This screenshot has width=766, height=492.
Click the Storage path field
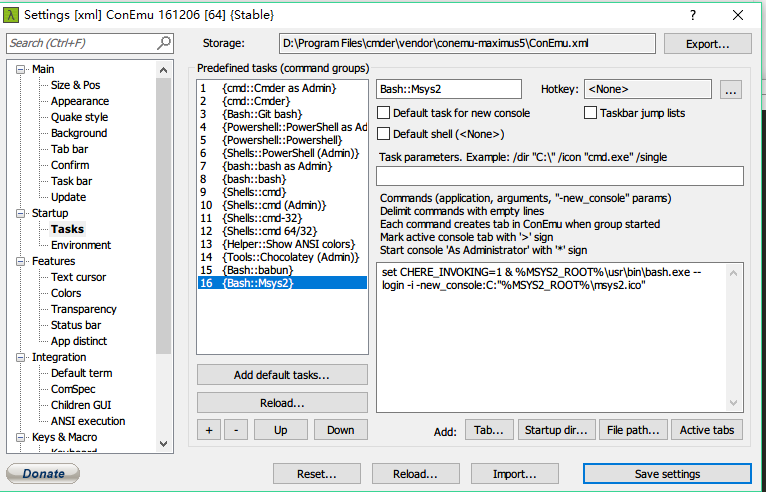pos(468,43)
